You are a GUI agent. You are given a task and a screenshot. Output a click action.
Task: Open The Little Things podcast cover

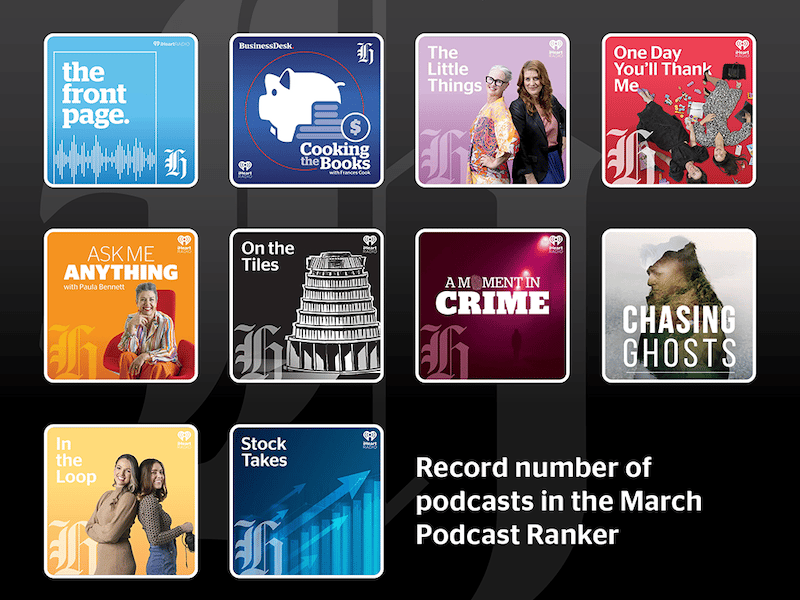point(492,110)
